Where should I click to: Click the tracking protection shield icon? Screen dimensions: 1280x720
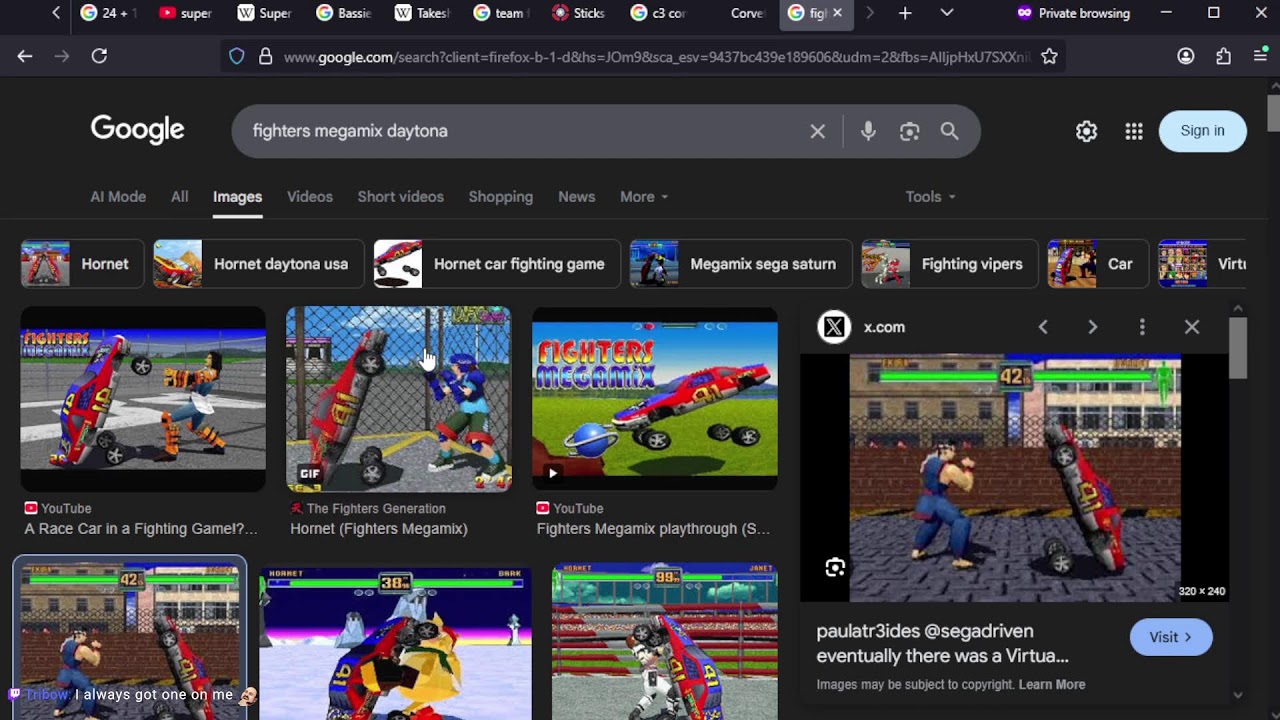coord(236,57)
